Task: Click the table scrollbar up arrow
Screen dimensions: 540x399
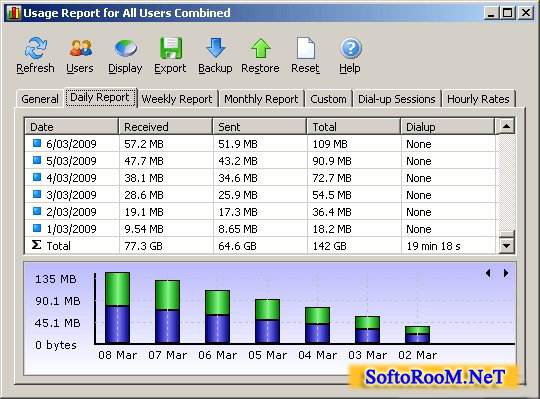Action: [x=506, y=126]
